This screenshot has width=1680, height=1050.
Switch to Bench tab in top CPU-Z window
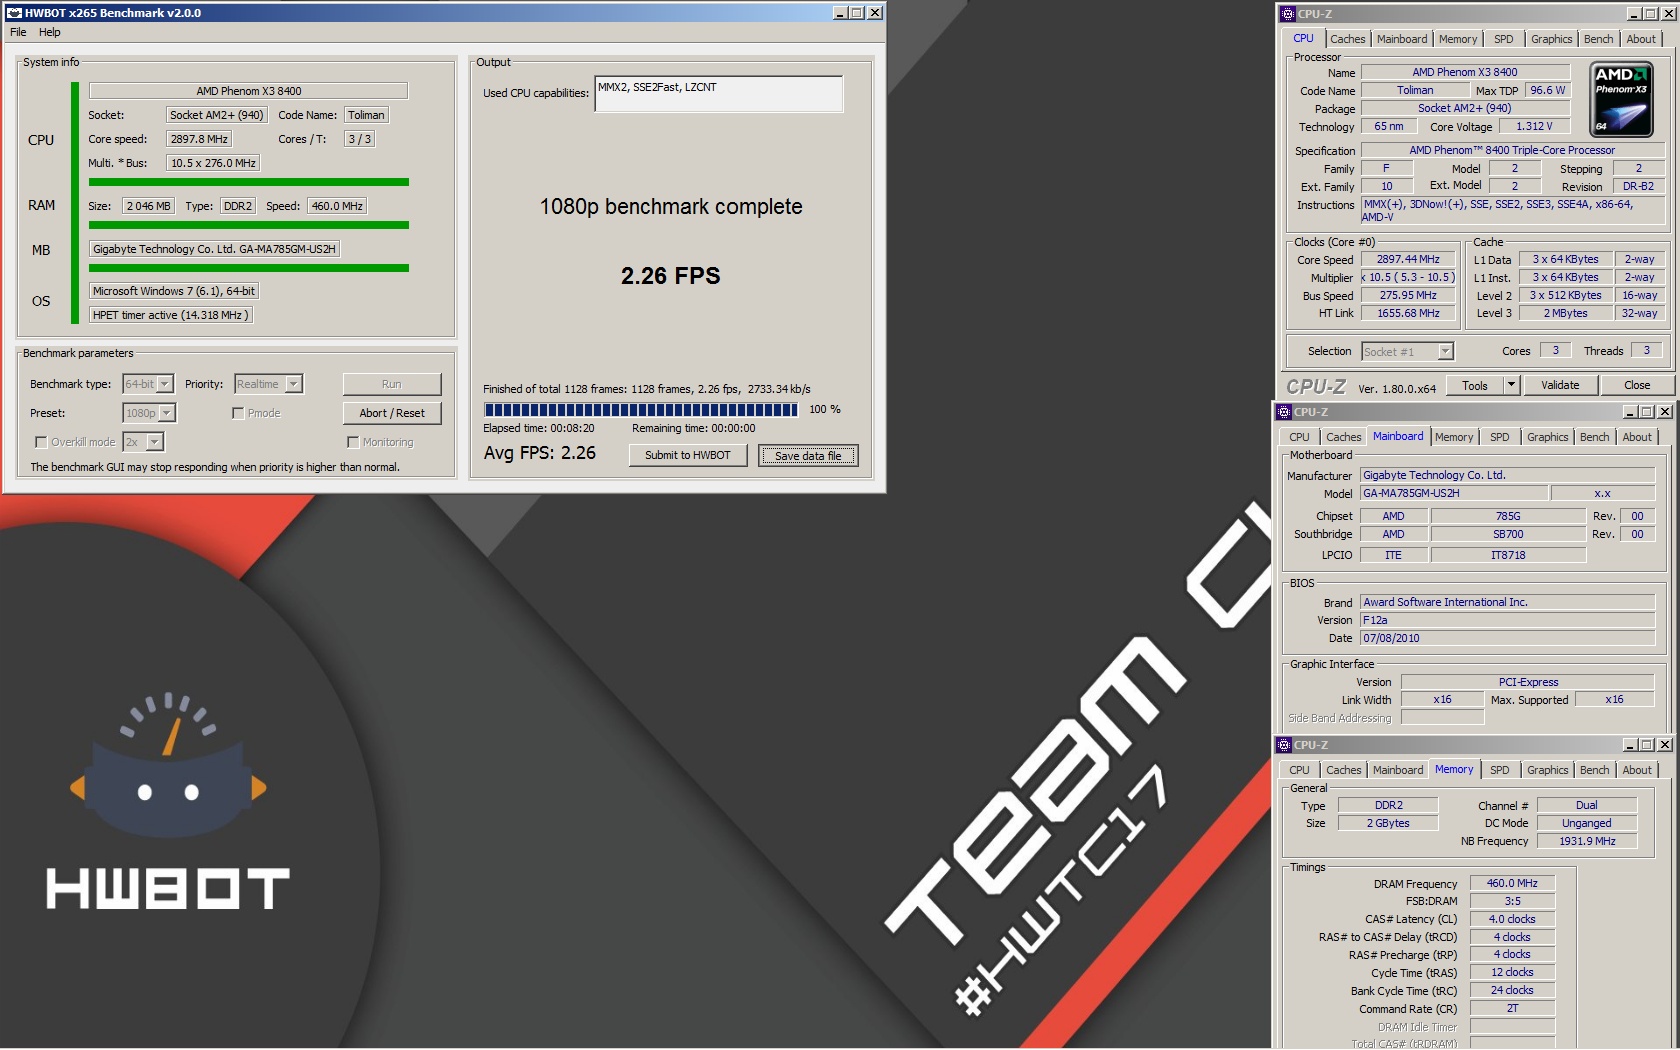1598,39
